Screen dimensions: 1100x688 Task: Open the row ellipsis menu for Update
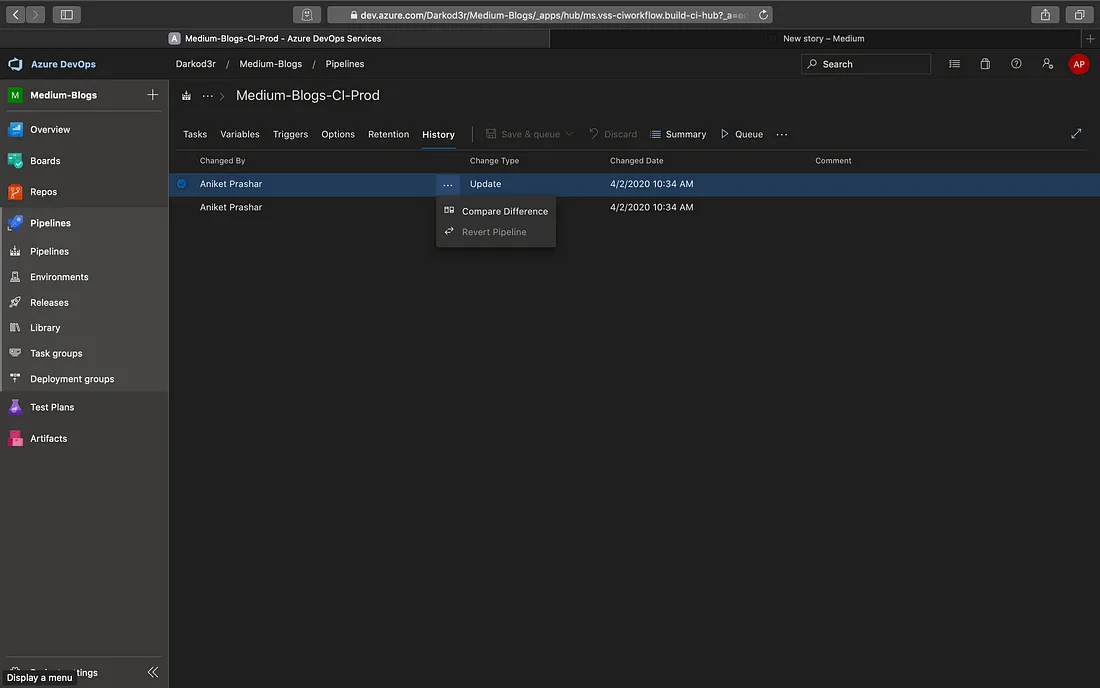[x=448, y=184]
